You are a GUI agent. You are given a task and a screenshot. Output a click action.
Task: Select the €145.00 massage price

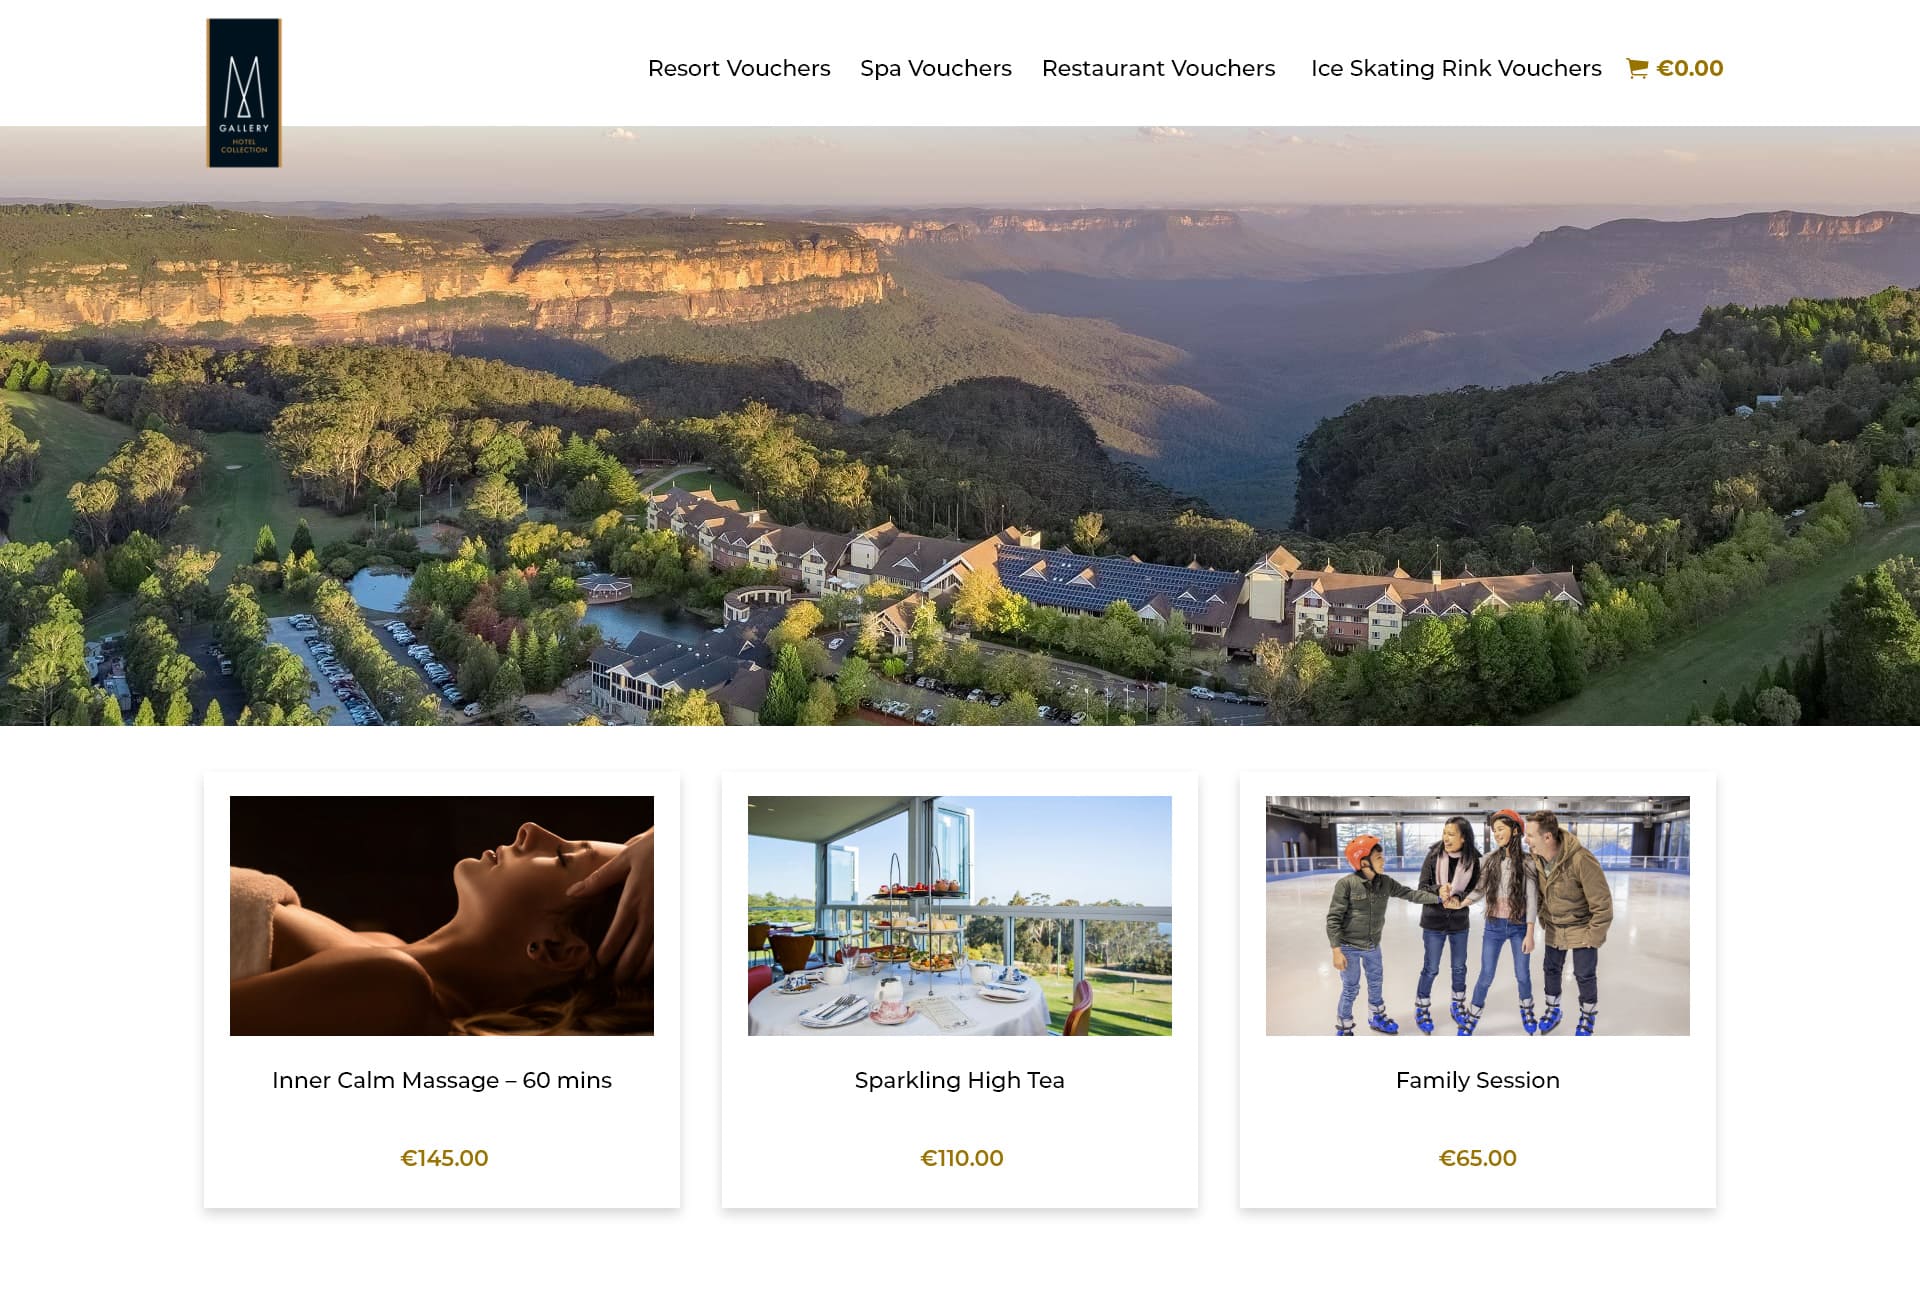(x=444, y=1158)
